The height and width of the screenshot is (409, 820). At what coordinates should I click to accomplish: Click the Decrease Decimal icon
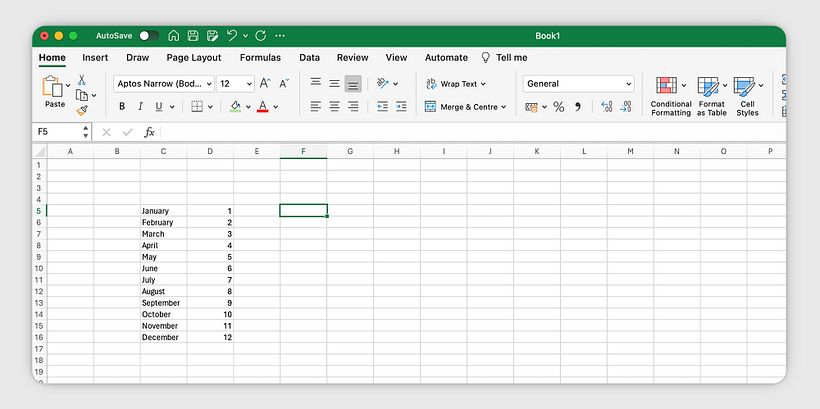[625, 107]
